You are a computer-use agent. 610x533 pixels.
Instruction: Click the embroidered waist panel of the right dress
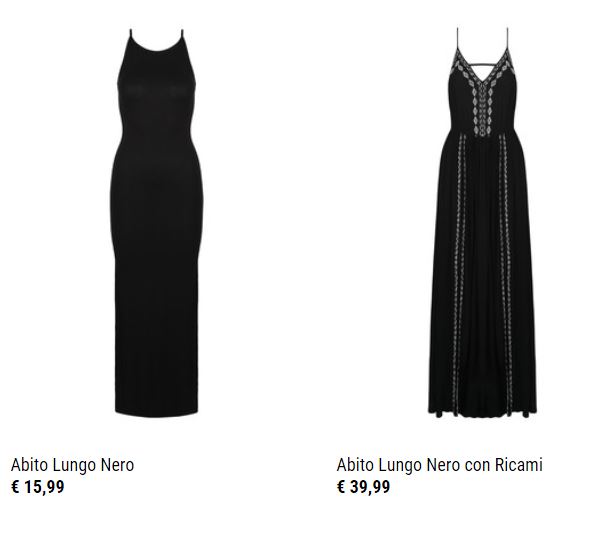[482, 124]
